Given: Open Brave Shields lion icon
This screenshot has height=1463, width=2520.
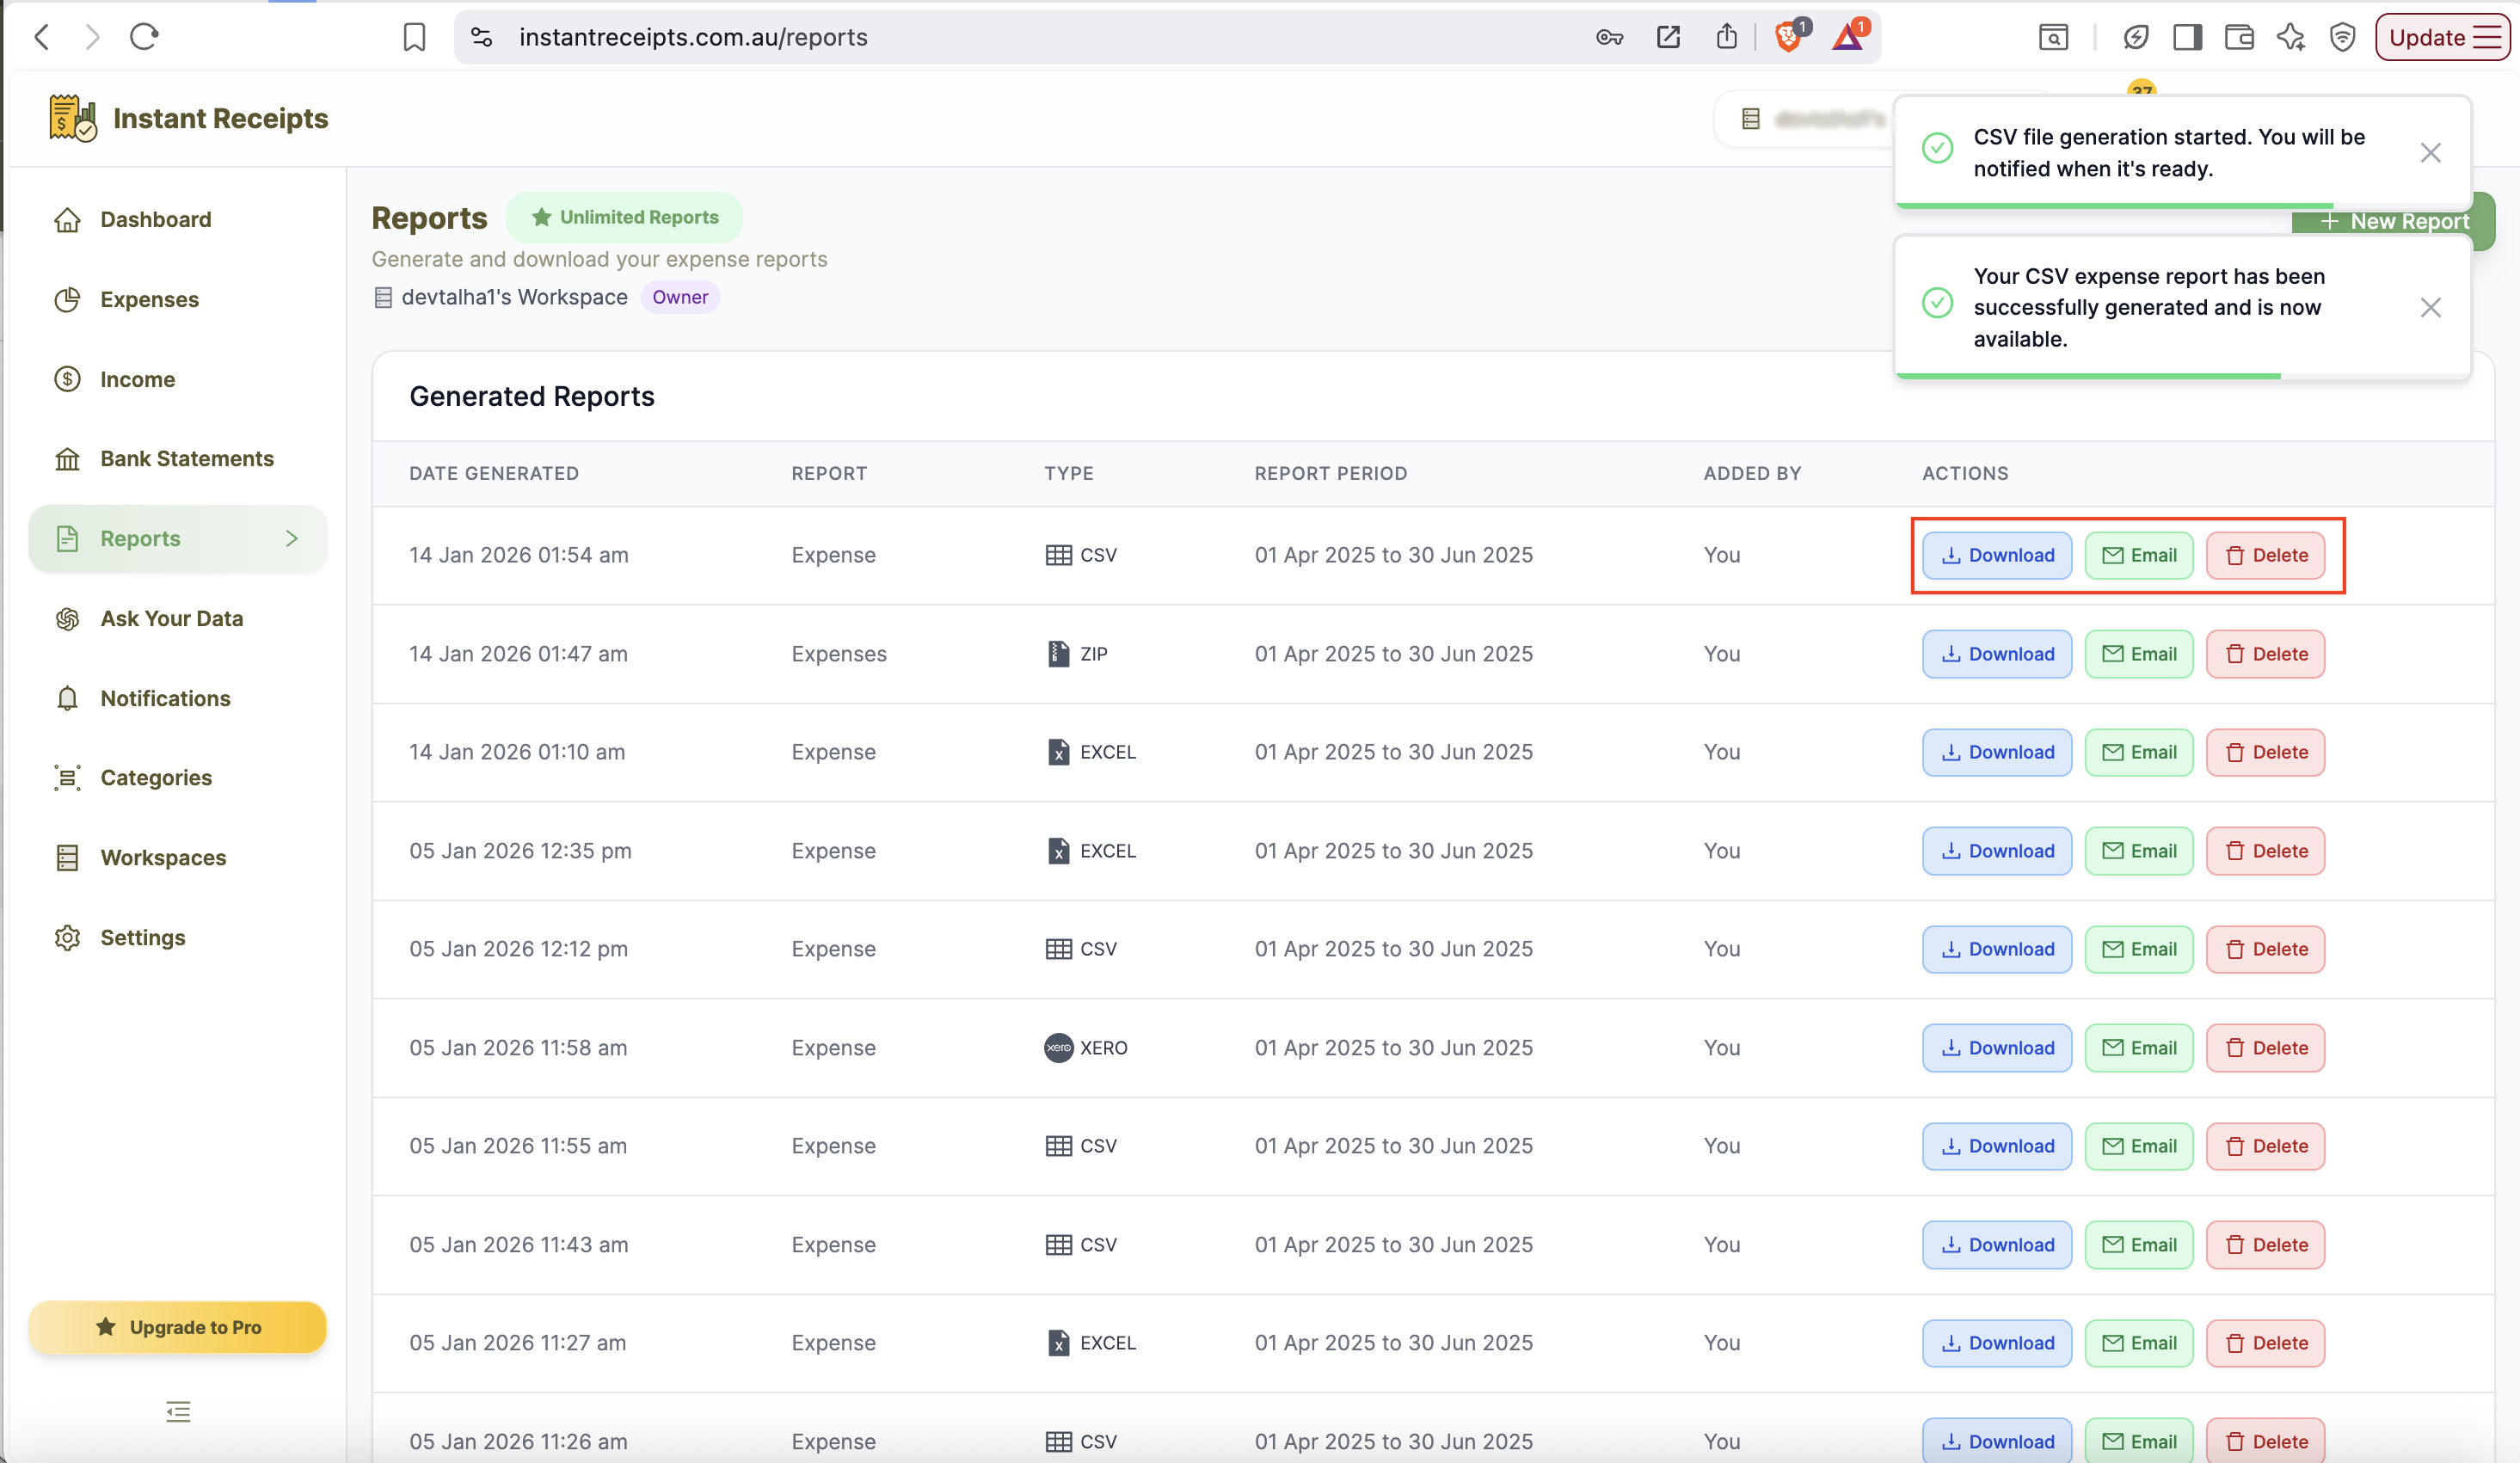Looking at the screenshot, I should coord(1789,37).
